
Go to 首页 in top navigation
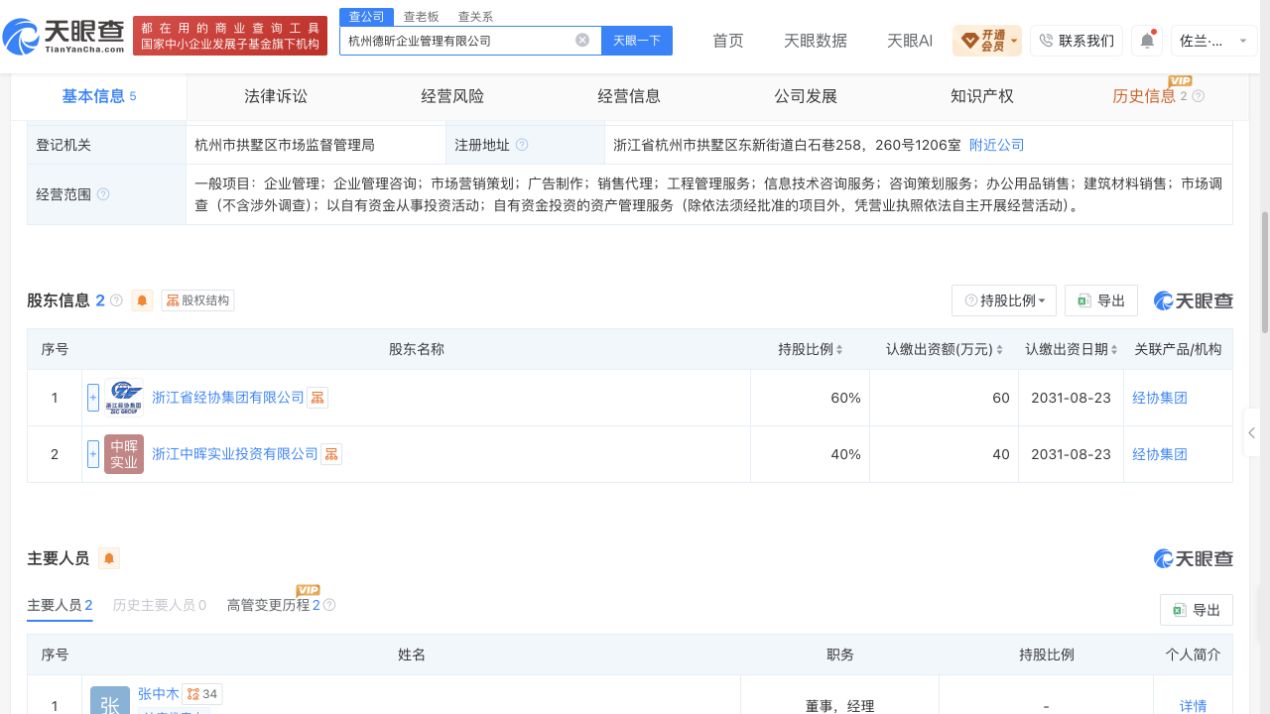pyautogui.click(x=728, y=41)
